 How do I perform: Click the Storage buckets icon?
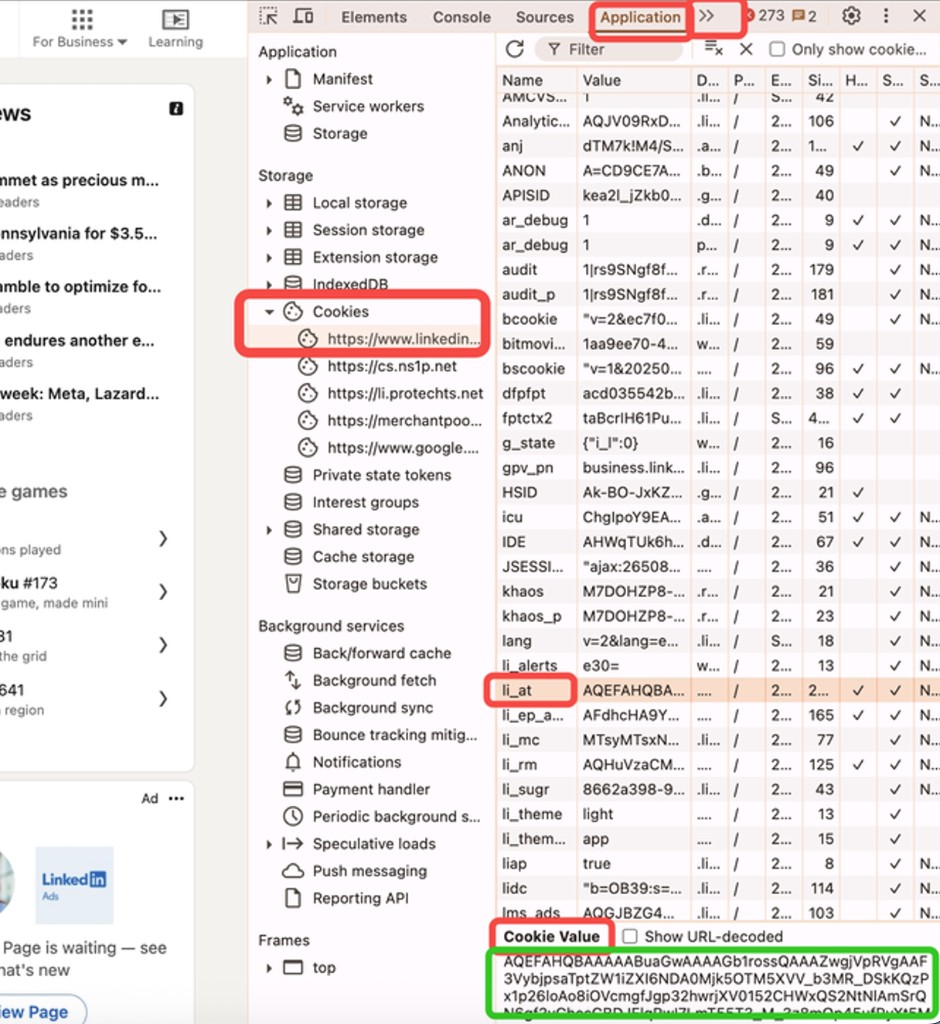(293, 583)
